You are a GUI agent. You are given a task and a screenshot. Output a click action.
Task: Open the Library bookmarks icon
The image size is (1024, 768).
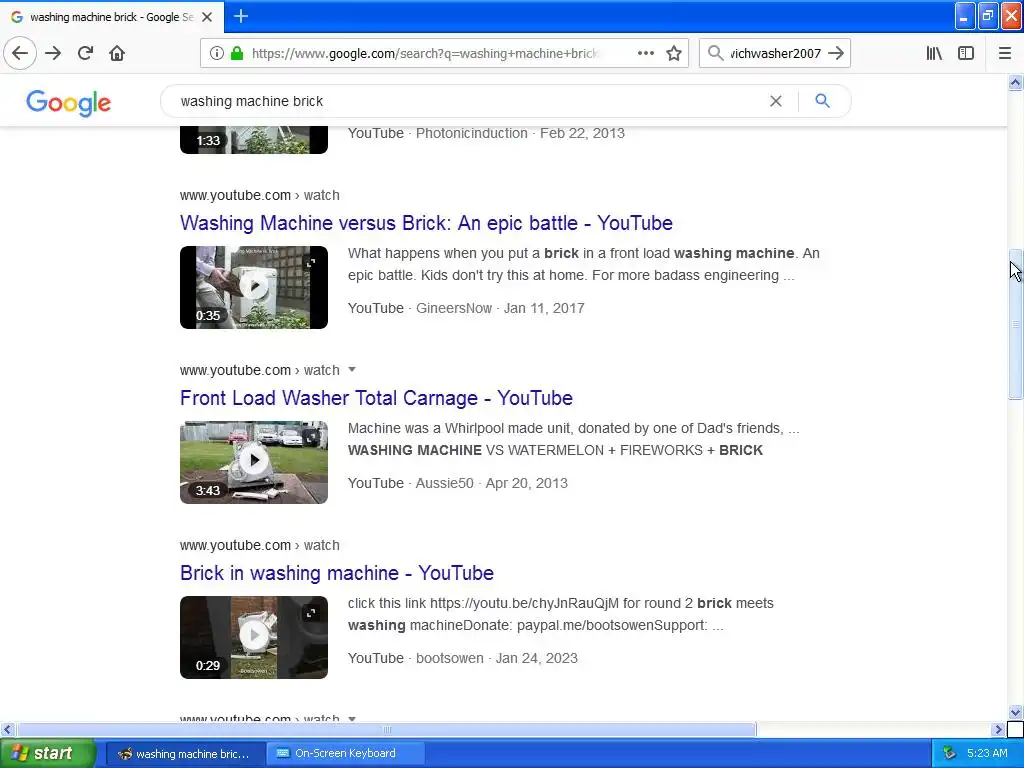(x=934, y=53)
